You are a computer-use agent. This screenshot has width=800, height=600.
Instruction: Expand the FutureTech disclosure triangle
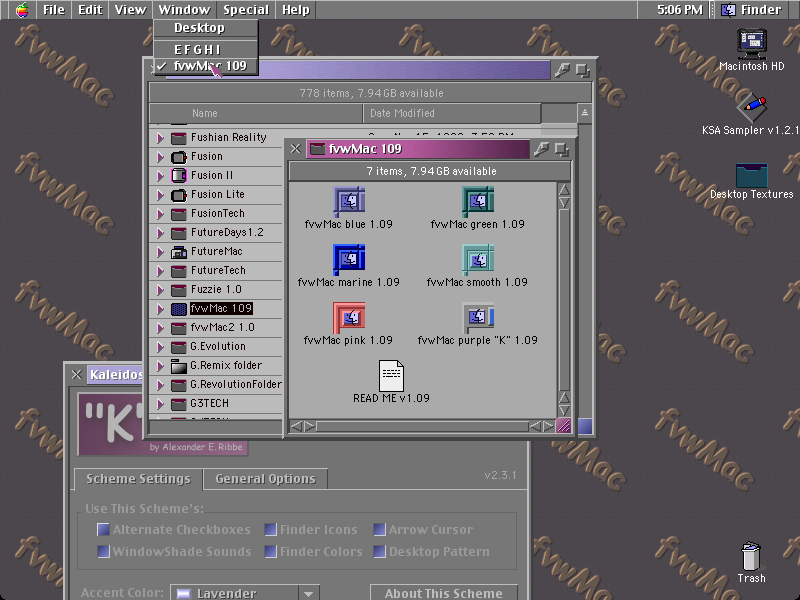pyautogui.click(x=160, y=271)
